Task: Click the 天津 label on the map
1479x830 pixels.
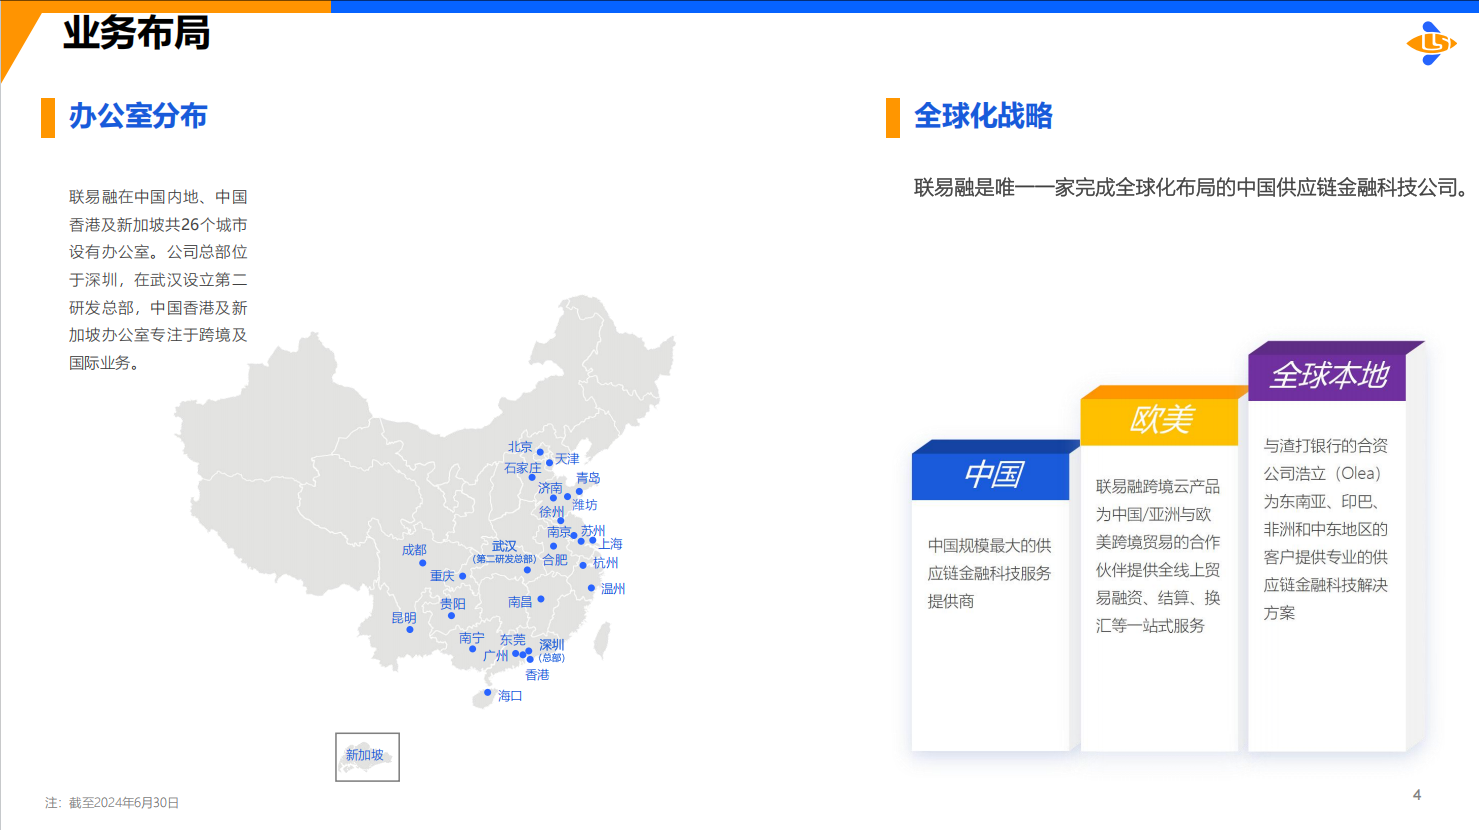Action: [567, 459]
